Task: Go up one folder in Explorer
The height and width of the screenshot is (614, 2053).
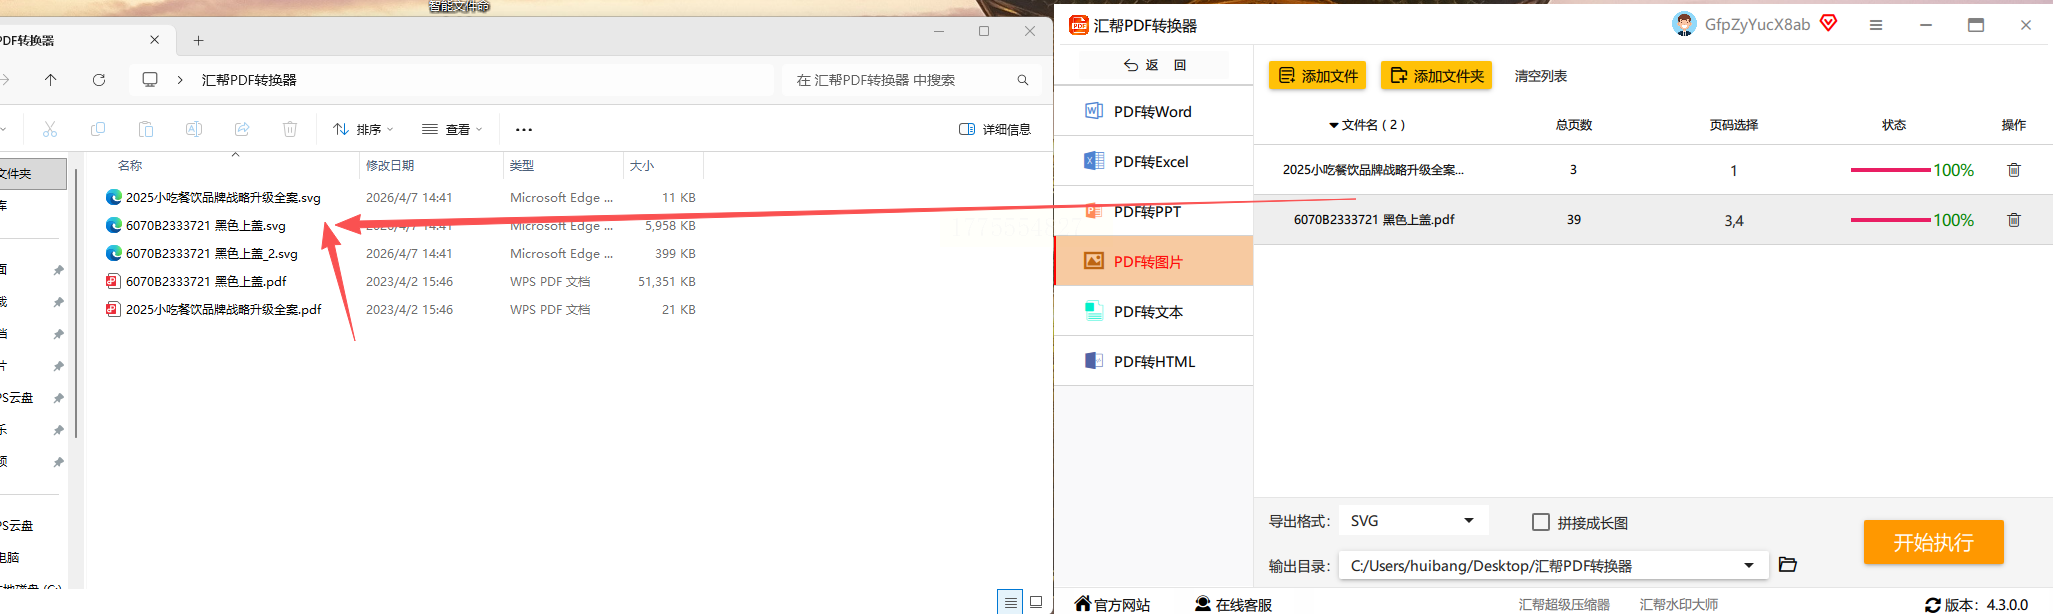Action: [x=51, y=79]
